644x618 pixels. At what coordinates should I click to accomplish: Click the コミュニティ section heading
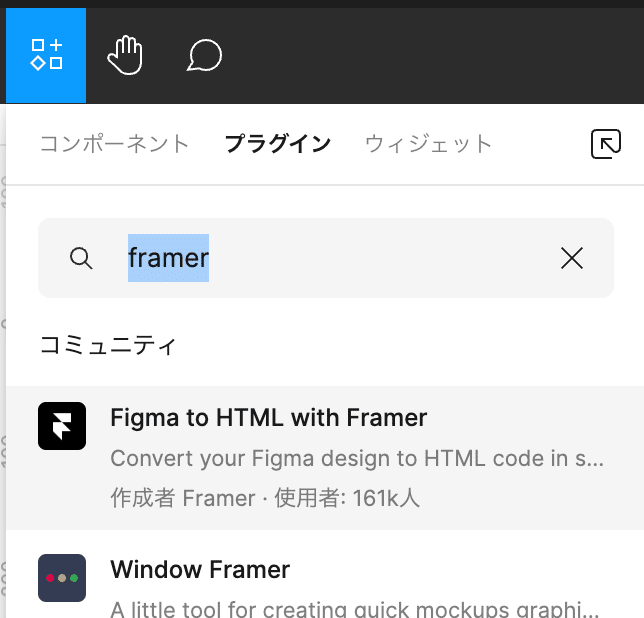pos(108,346)
